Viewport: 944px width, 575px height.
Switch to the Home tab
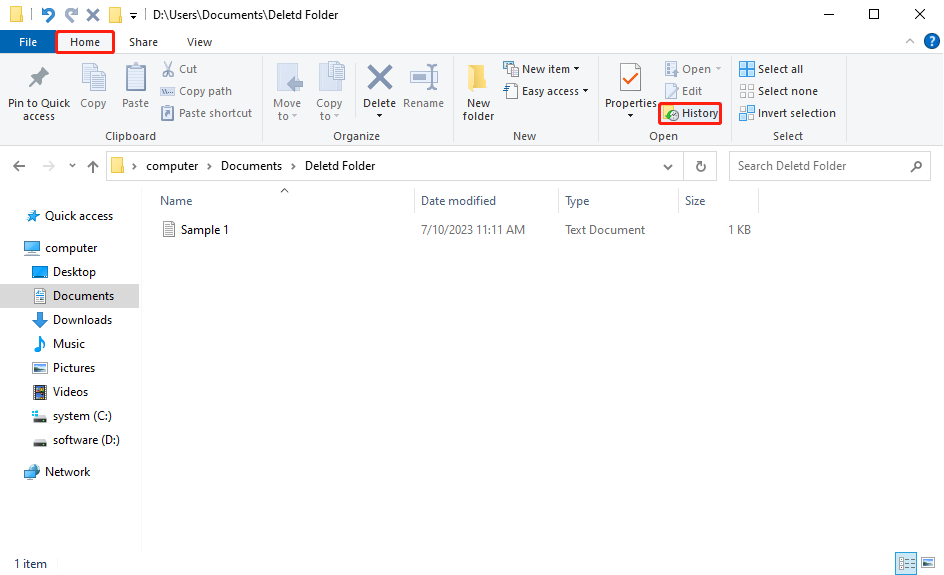pos(85,42)
